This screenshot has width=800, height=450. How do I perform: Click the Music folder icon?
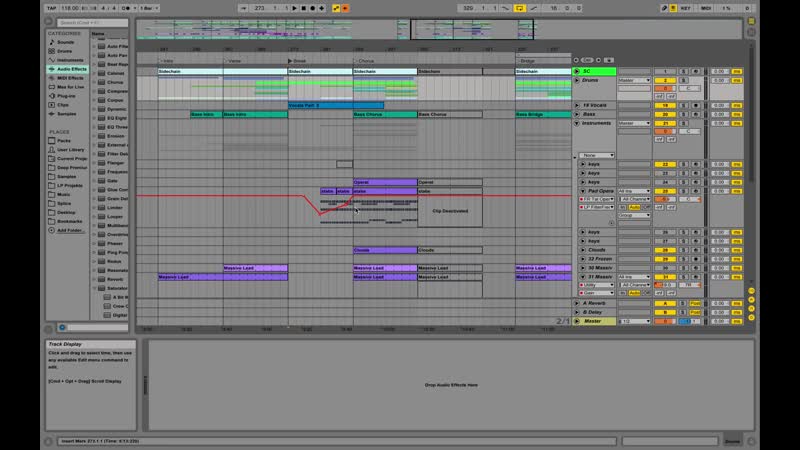(x=52, y=194)
